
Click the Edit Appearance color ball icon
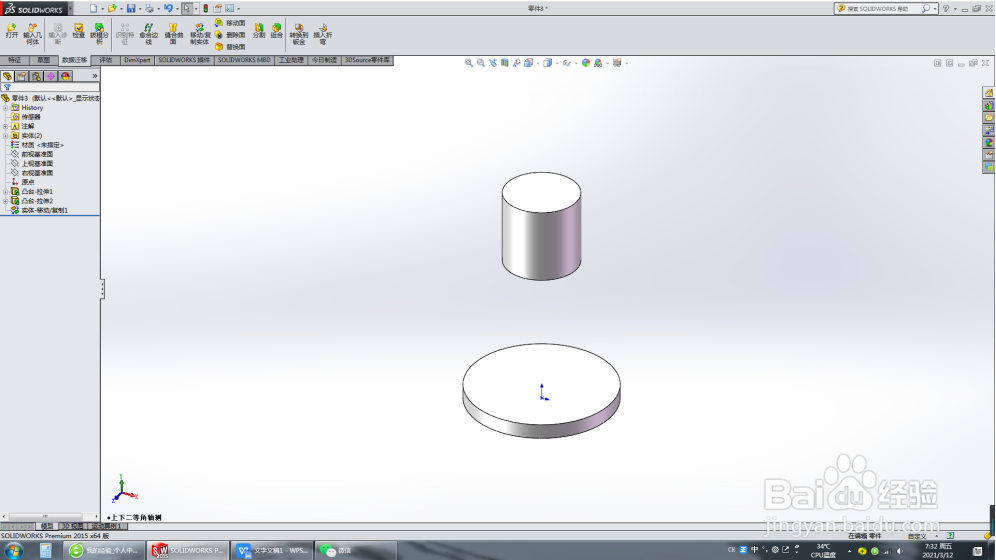[x=586, y=63]
